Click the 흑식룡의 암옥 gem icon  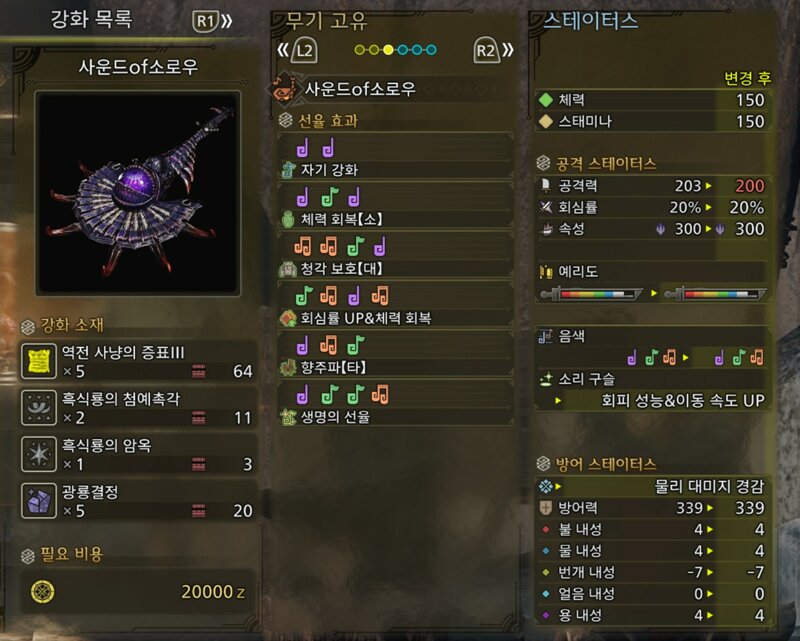[39, 454]
